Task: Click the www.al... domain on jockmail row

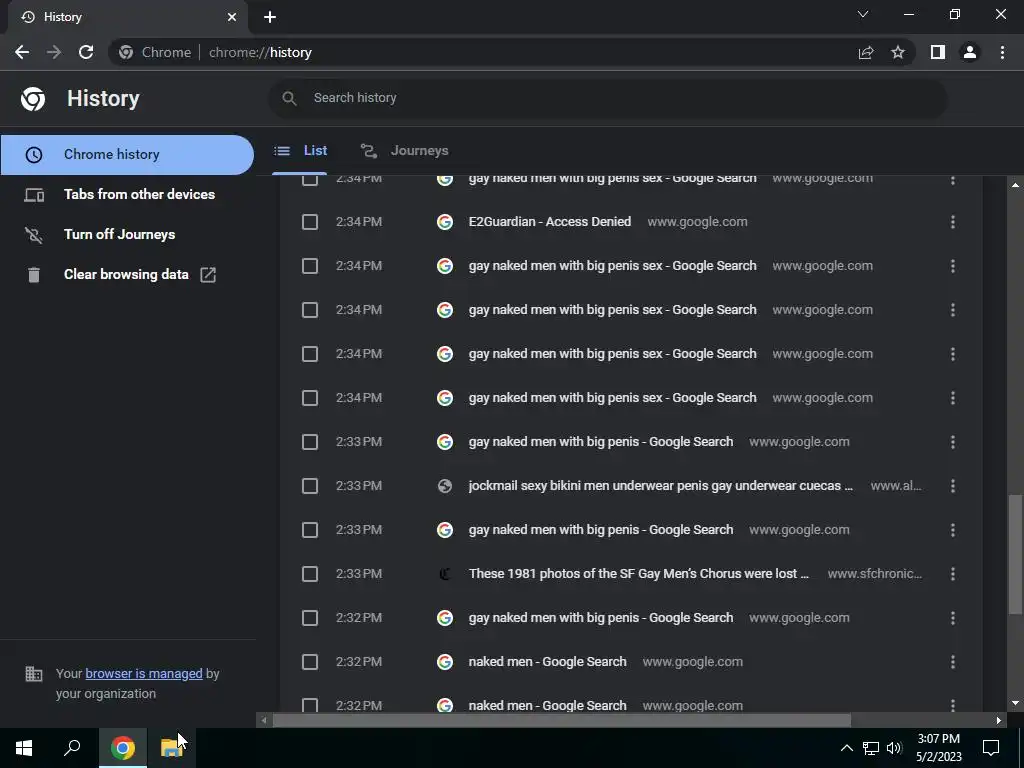Action: pyautogui.click(x=895, y=486)
